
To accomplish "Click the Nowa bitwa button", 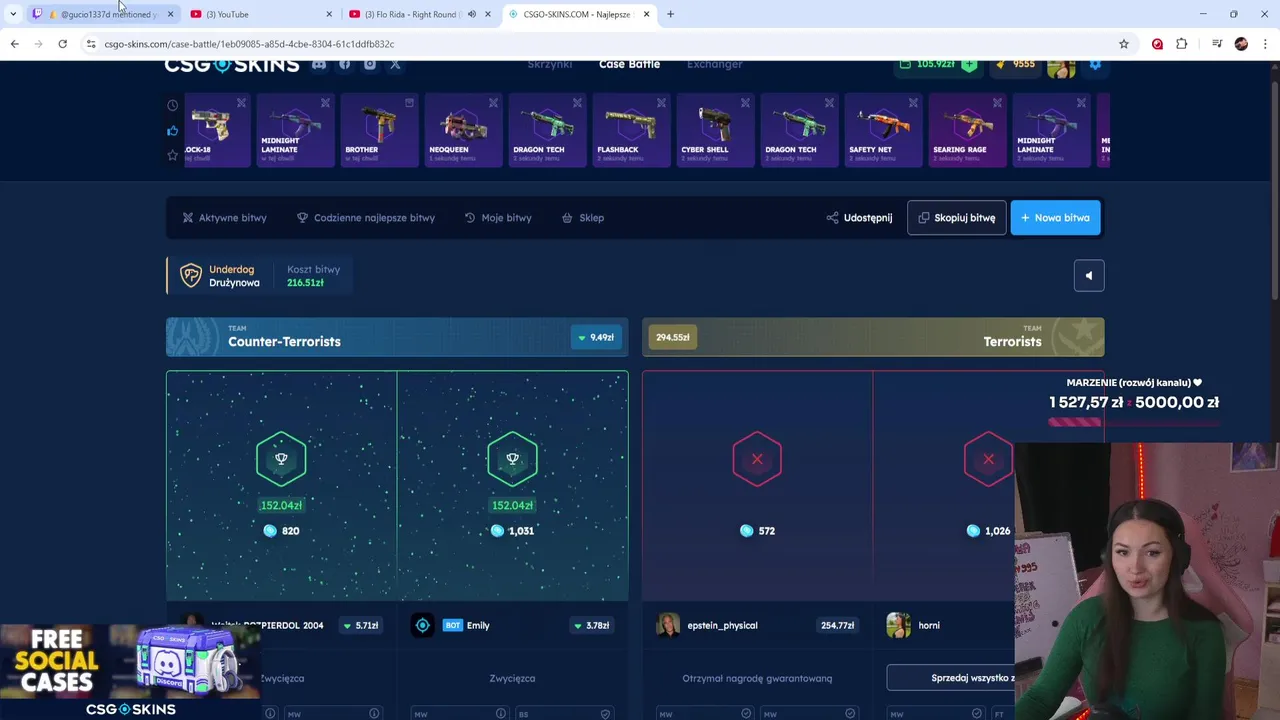I will 1055,218.
